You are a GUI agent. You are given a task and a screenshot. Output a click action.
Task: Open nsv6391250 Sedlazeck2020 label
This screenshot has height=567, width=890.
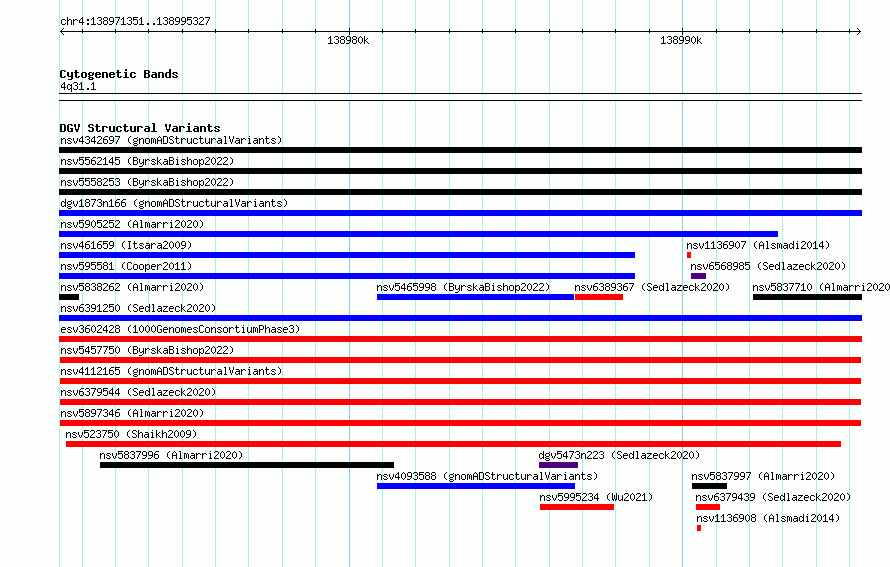tap(138, 308)
